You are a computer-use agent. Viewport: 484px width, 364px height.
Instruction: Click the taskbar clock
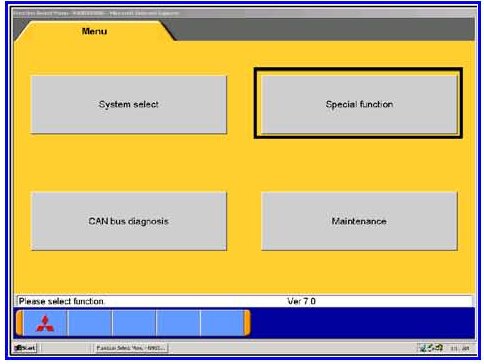460,348
